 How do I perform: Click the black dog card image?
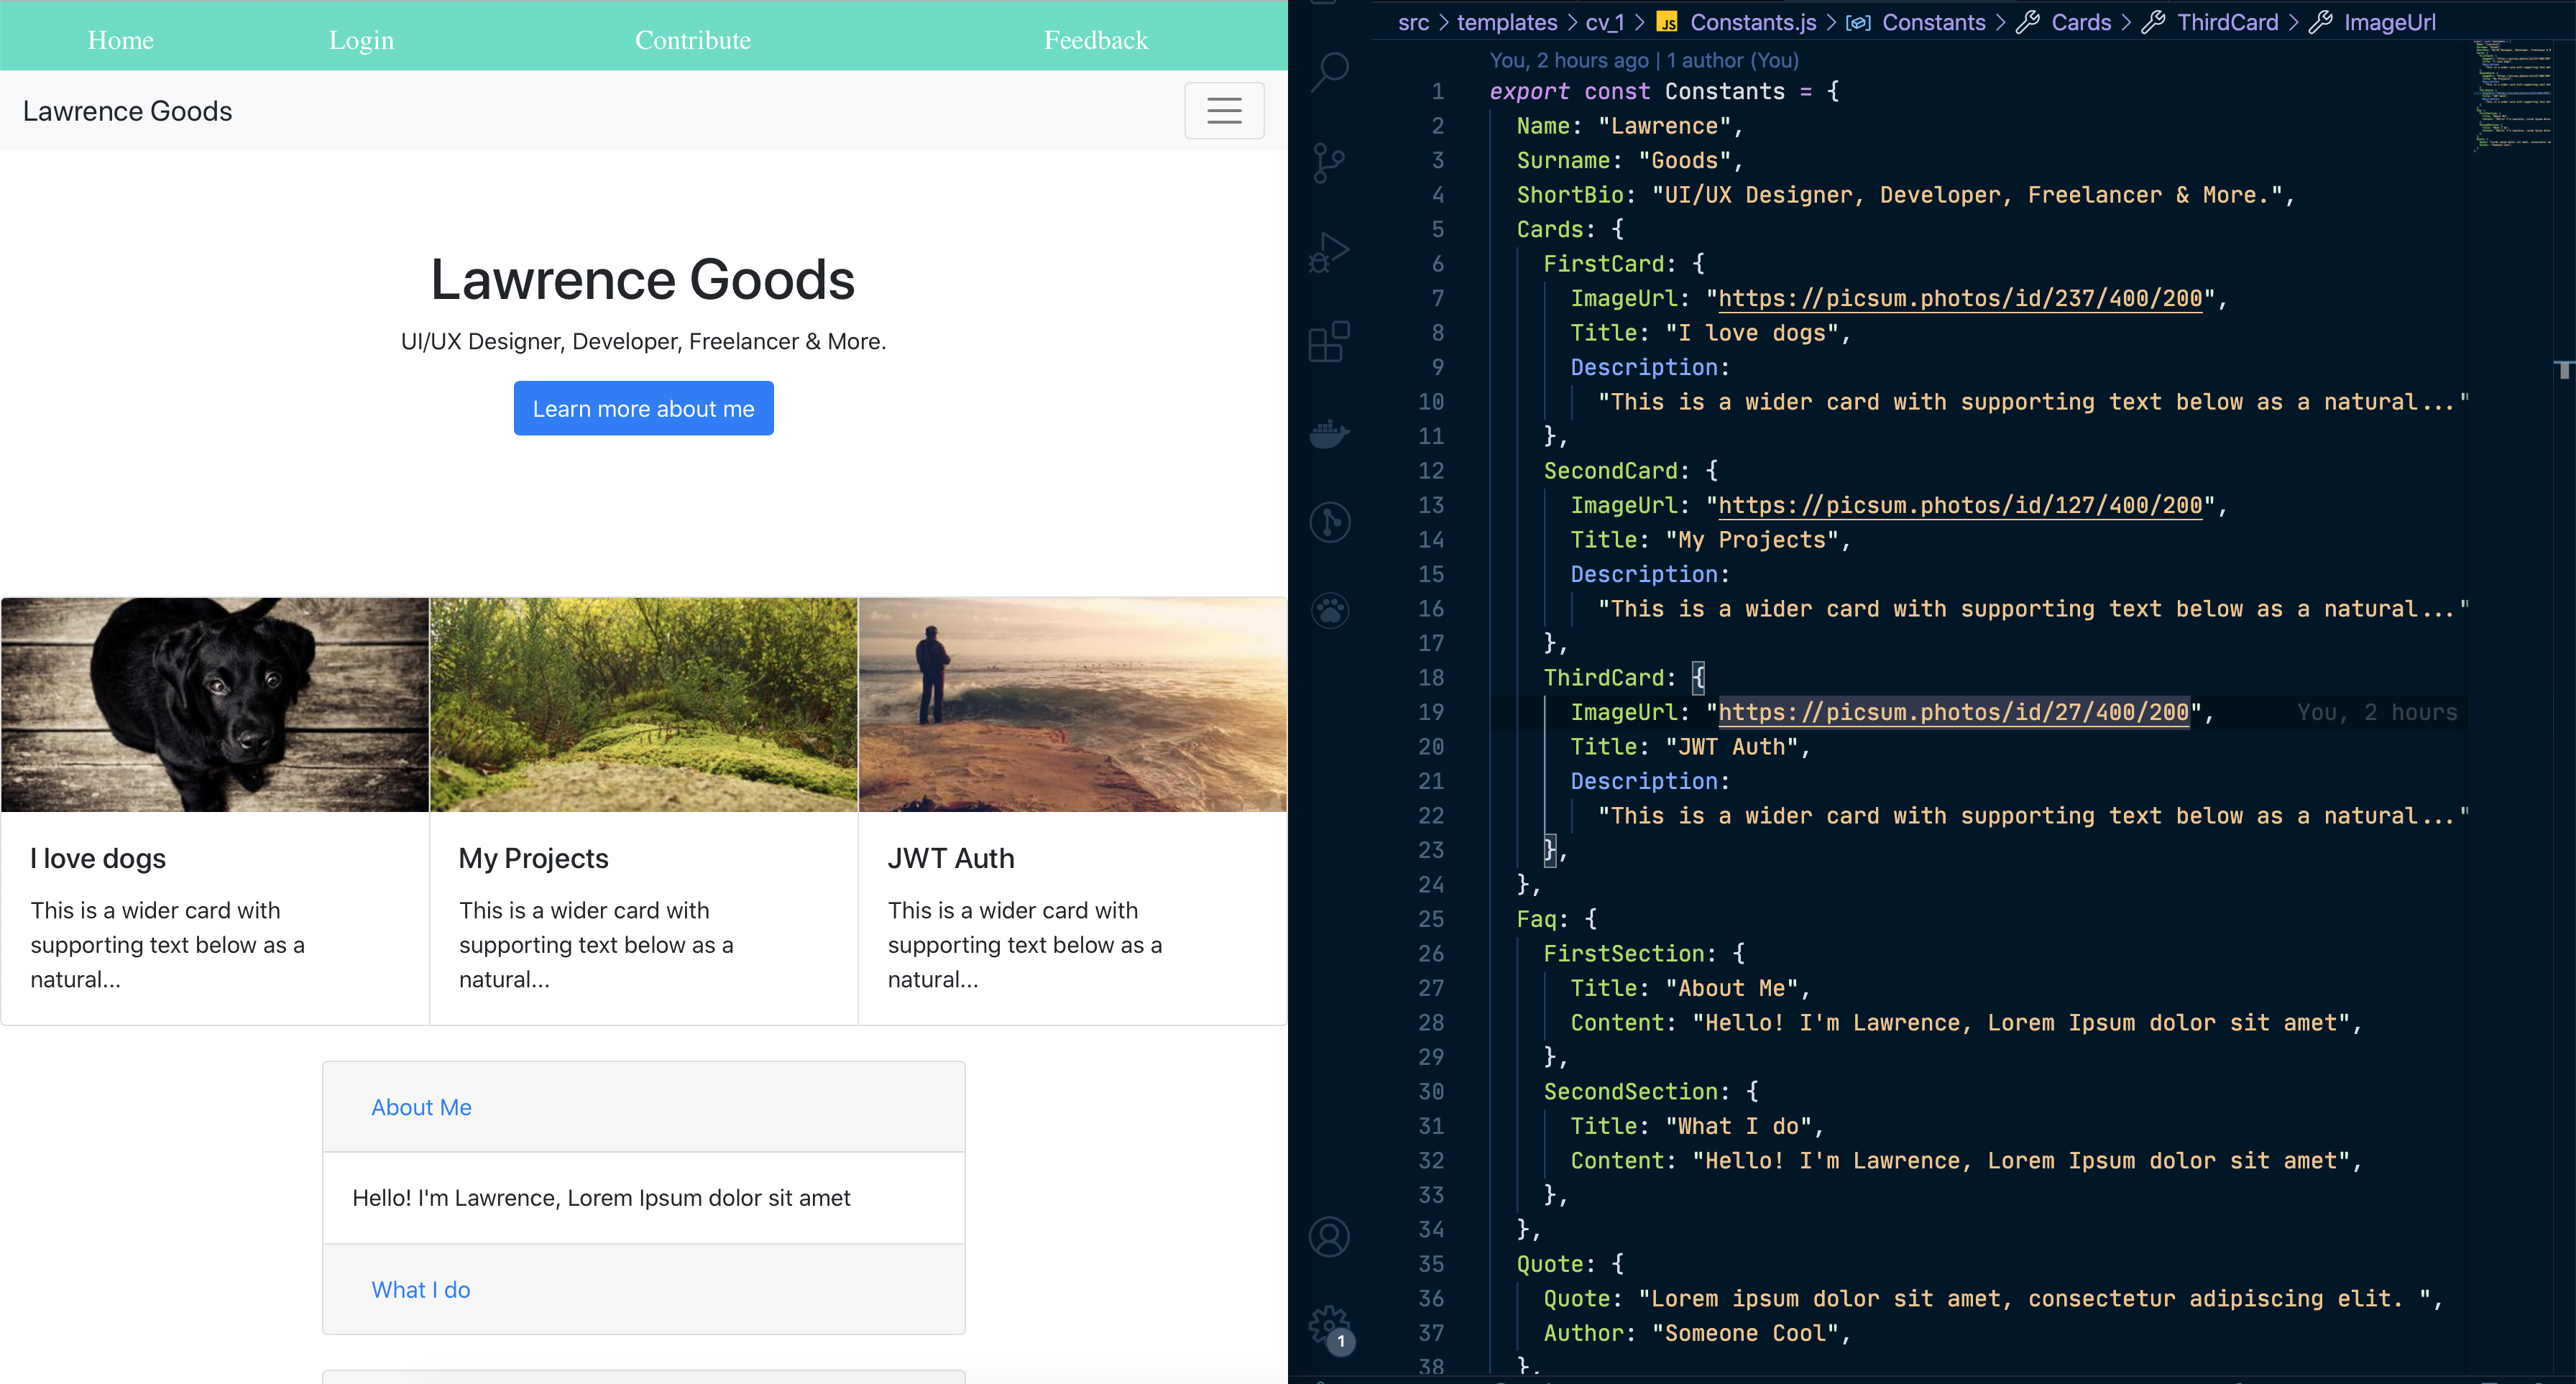(x=215, y=705)
